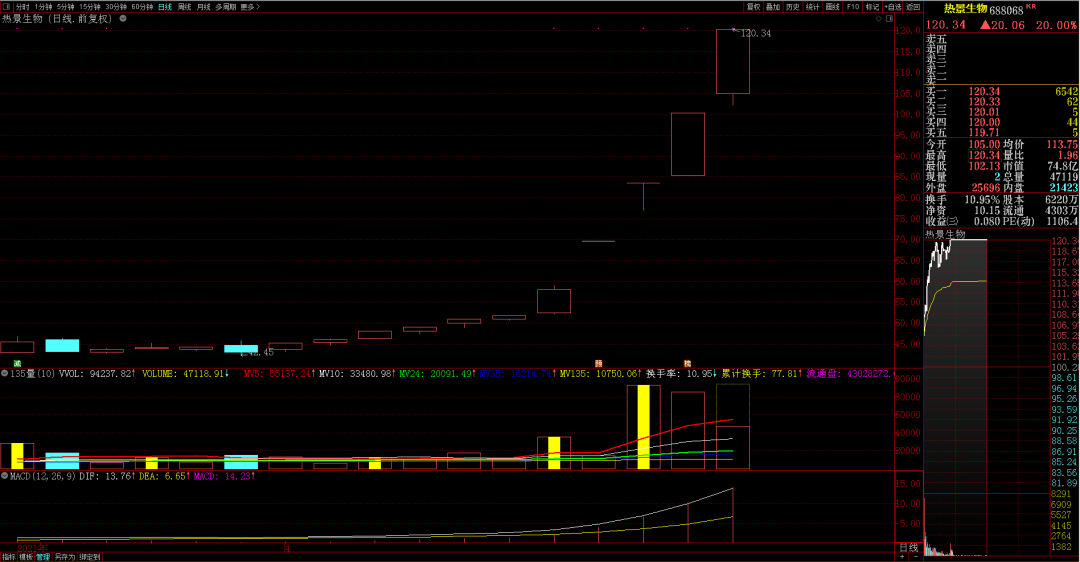Screen dimensions: 1080x562
Task: Click the red up-triangle change indicator
Action: (x=985, y=25)
